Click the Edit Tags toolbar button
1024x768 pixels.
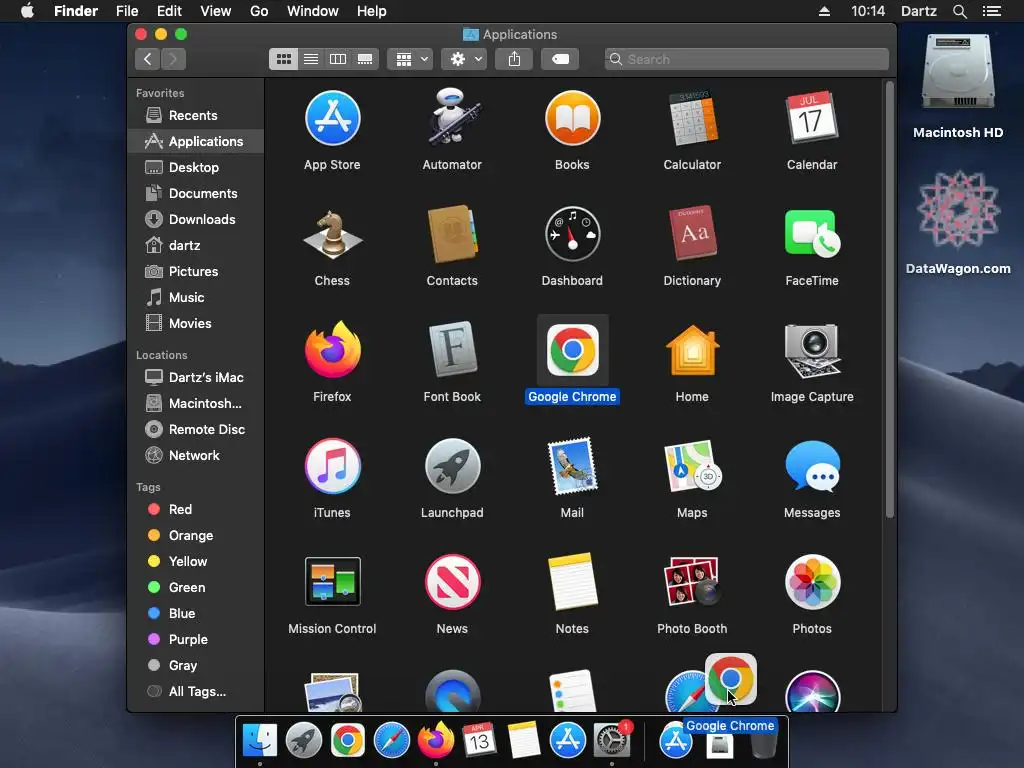[560, 59]
